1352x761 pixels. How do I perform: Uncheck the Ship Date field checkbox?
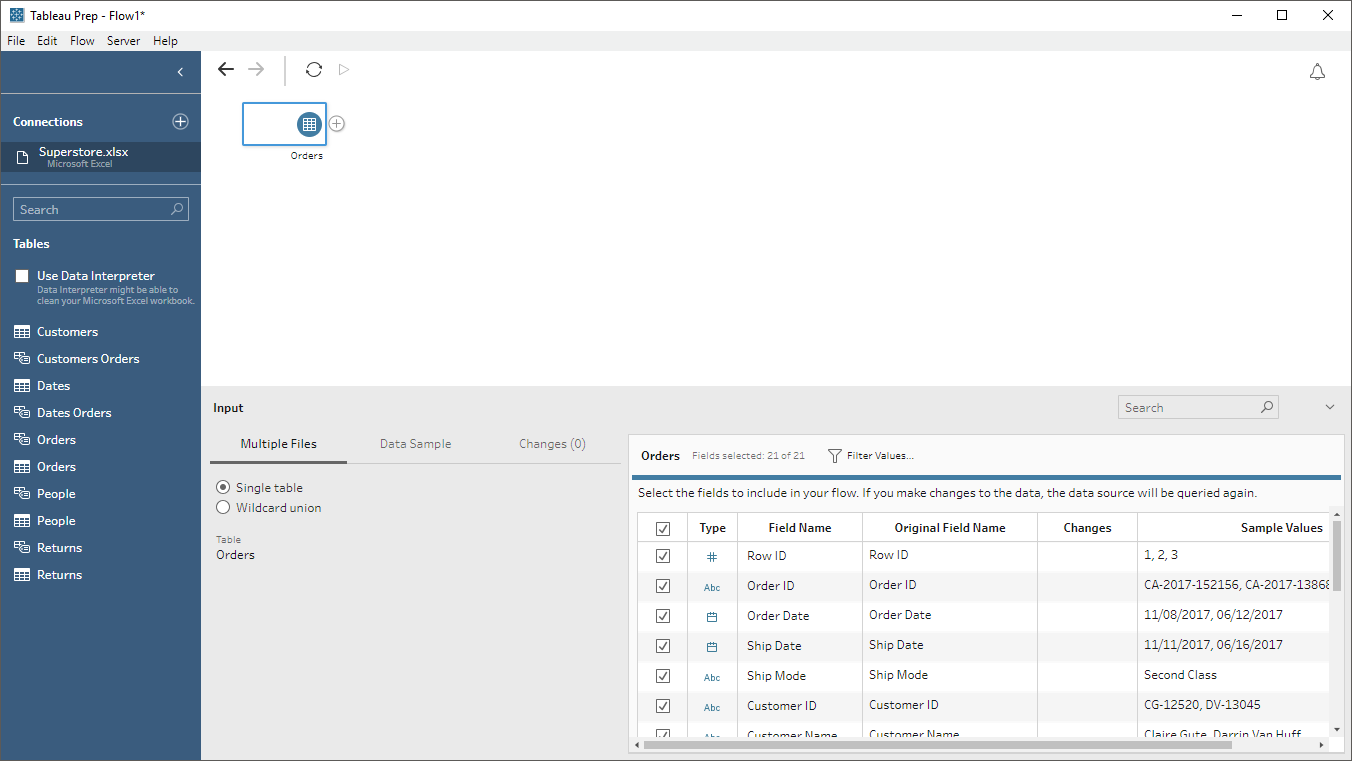pyautogui.click(x=663, y=646)
